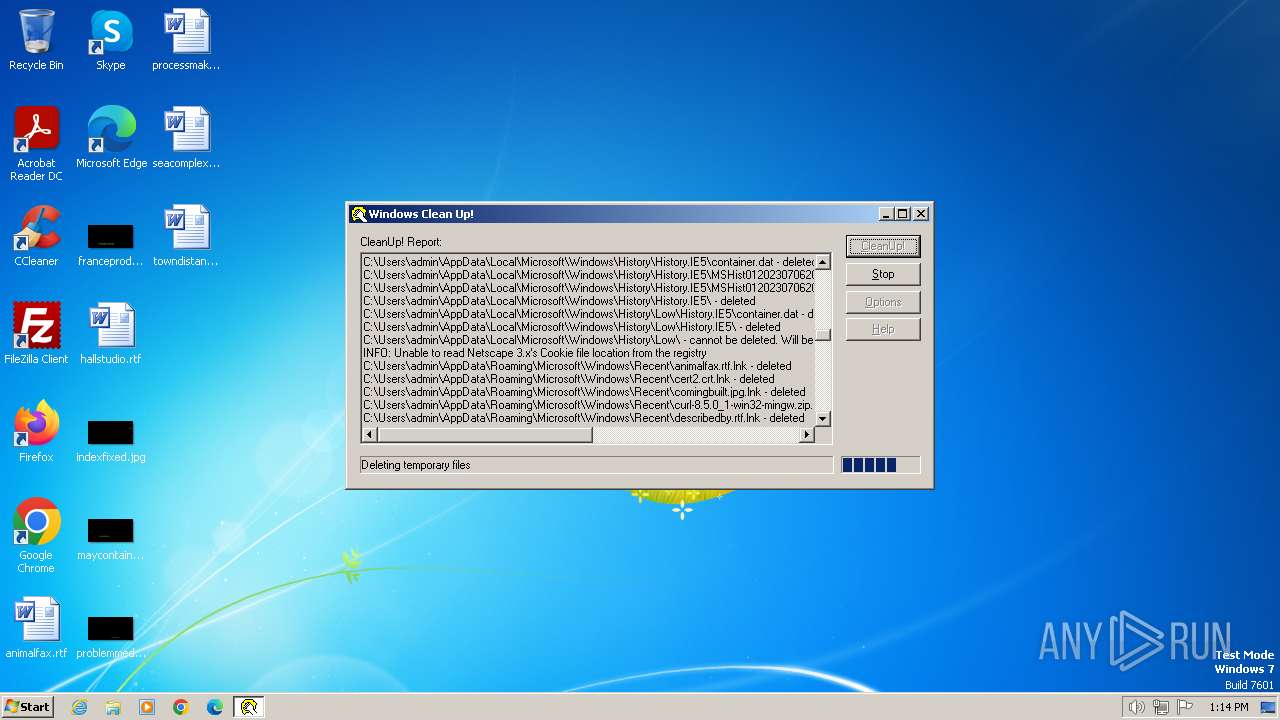Viewport: 1280px width, 720px height.
Task: Maximize the Windows Clean Up window
Action: coord(902,214)
